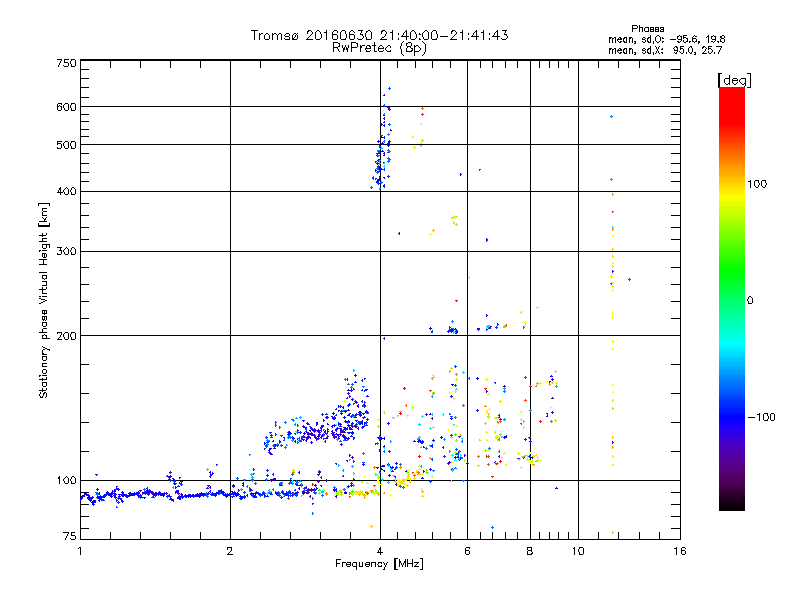Click the frequency axis label "8"
This screenshot has width=800, height=600.
530,551
